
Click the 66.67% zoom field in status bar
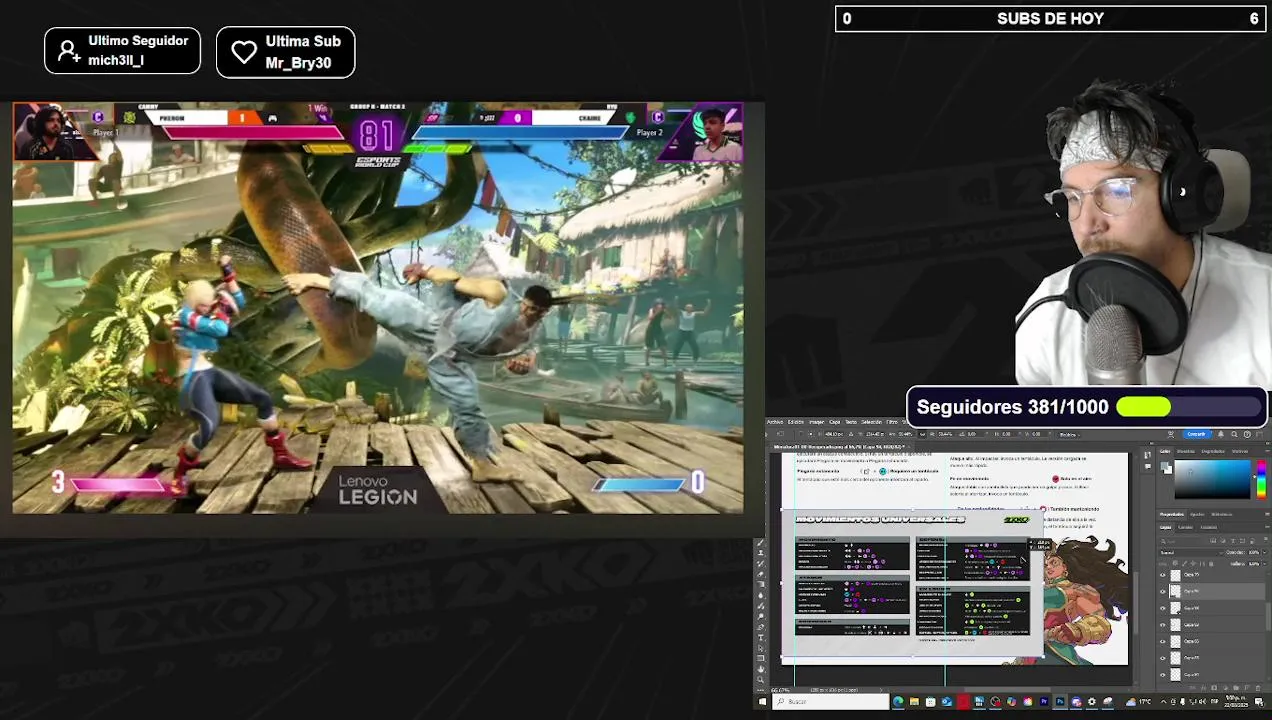(x=781, y=690)
